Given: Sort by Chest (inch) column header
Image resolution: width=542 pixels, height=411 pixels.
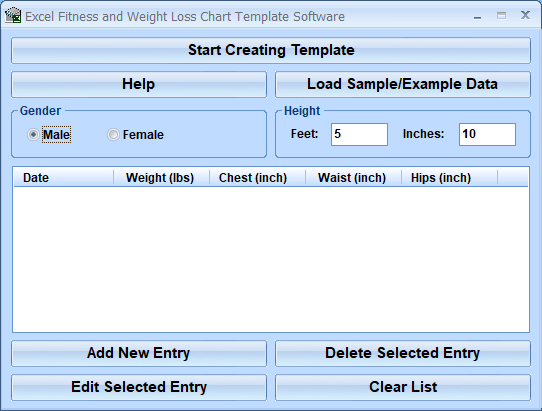Looking at the screenshot, I should coord(258,178).
